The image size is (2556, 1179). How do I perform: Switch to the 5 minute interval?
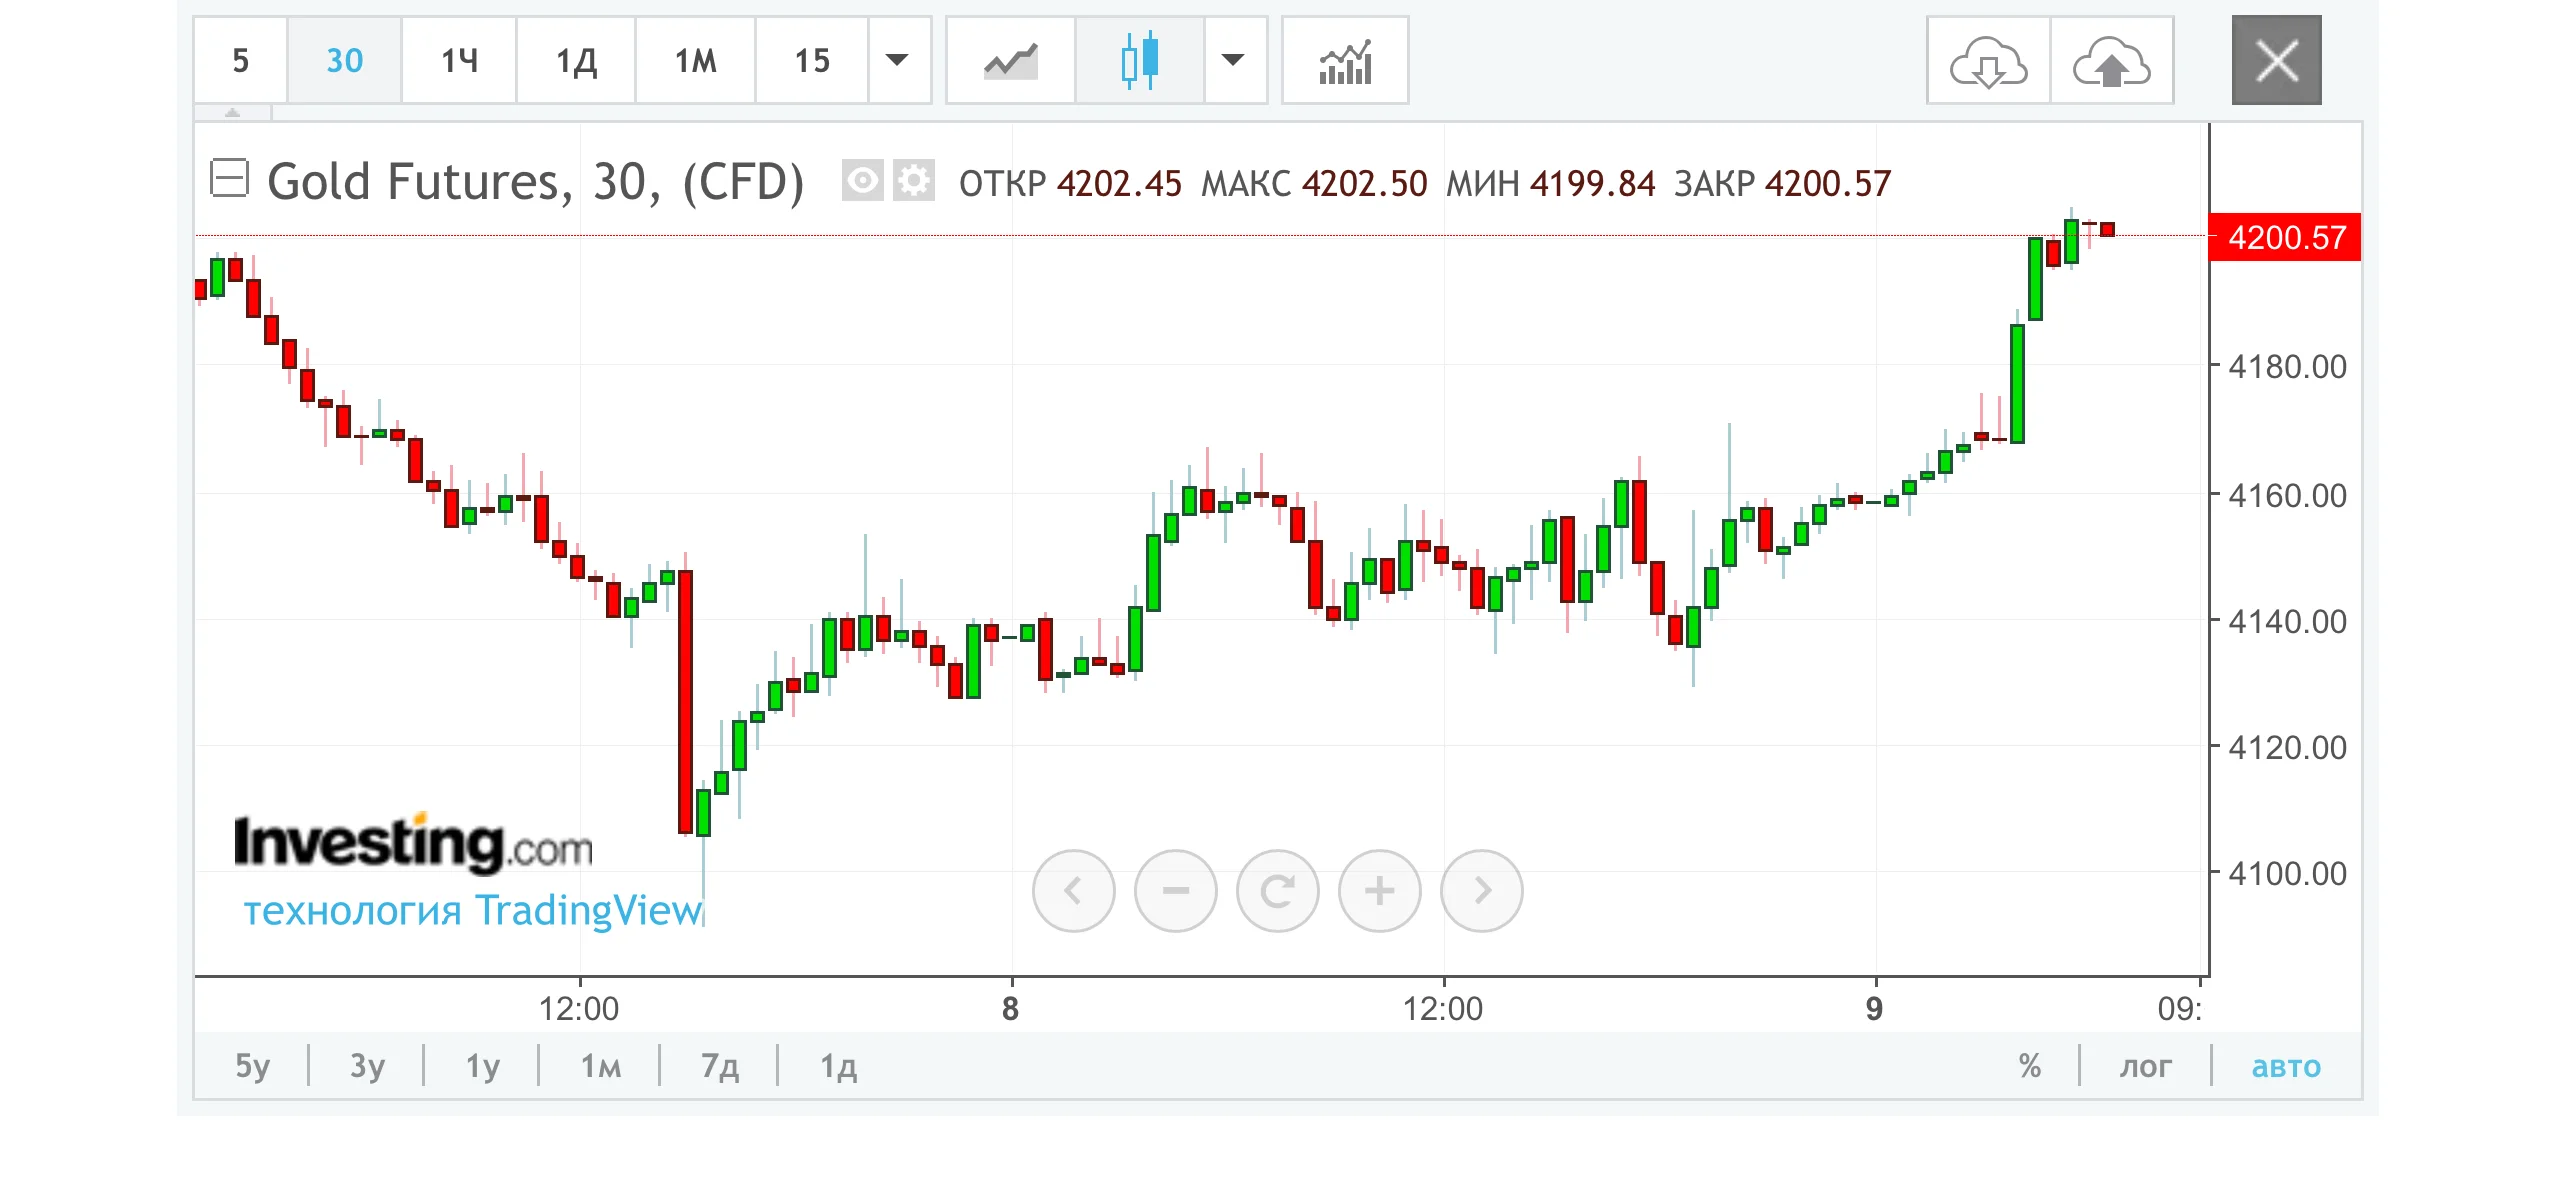click(x=240, y=61)
